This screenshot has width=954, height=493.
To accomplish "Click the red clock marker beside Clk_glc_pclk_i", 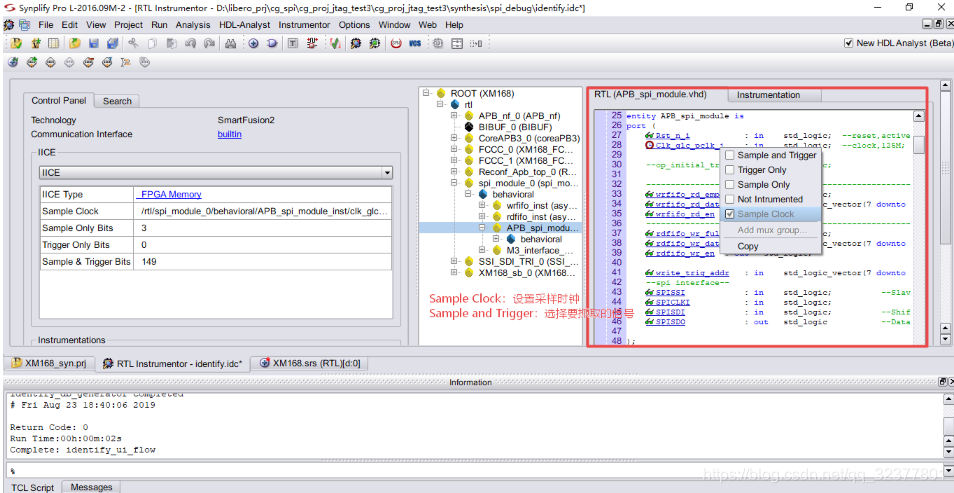I will (x=650, y=145).
